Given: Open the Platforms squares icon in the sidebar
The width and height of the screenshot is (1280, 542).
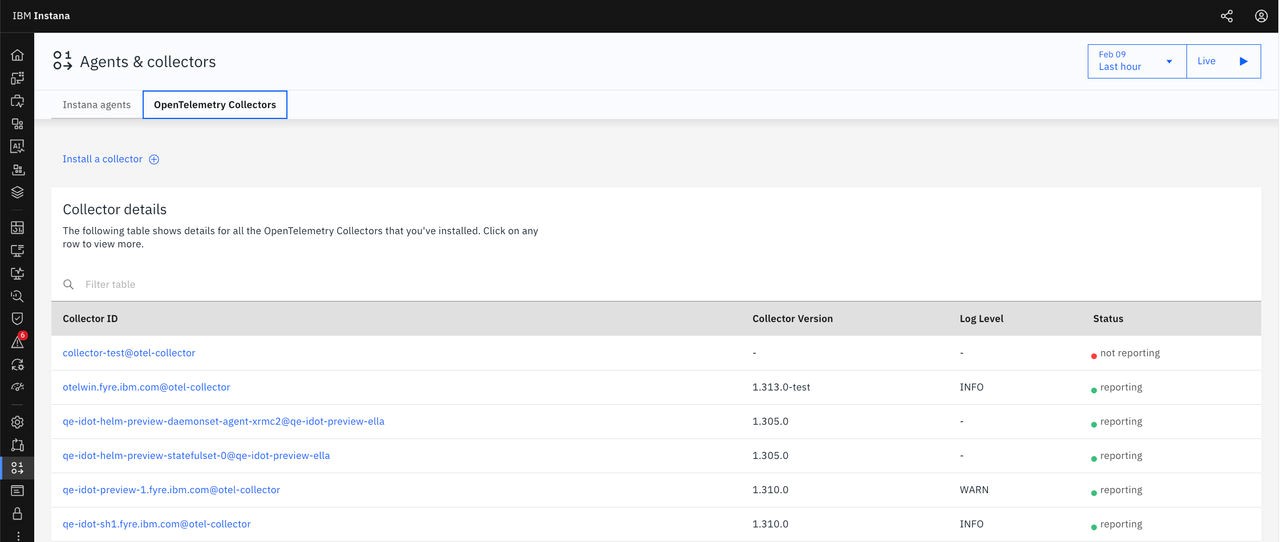Looking at the screenshot, I should [17, 124].
